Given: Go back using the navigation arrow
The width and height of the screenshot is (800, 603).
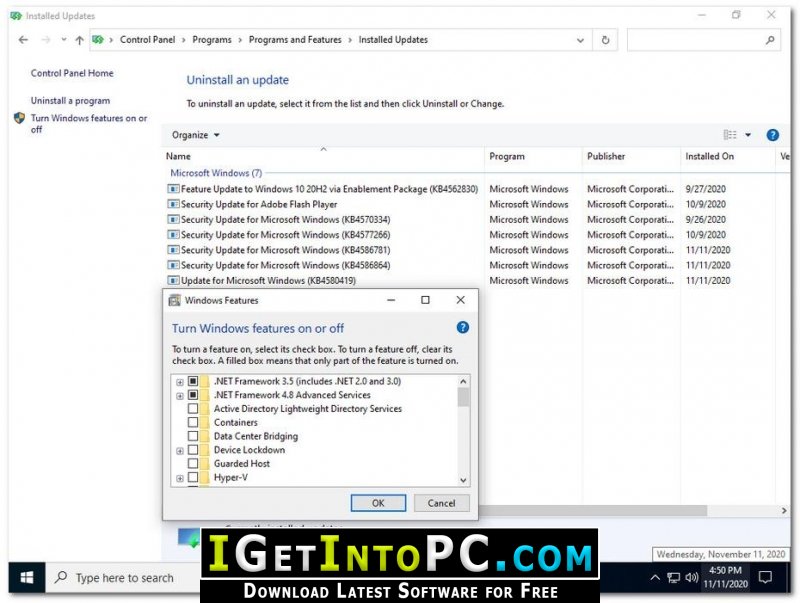Looking at the screenshot, I should tap(23, 40).
